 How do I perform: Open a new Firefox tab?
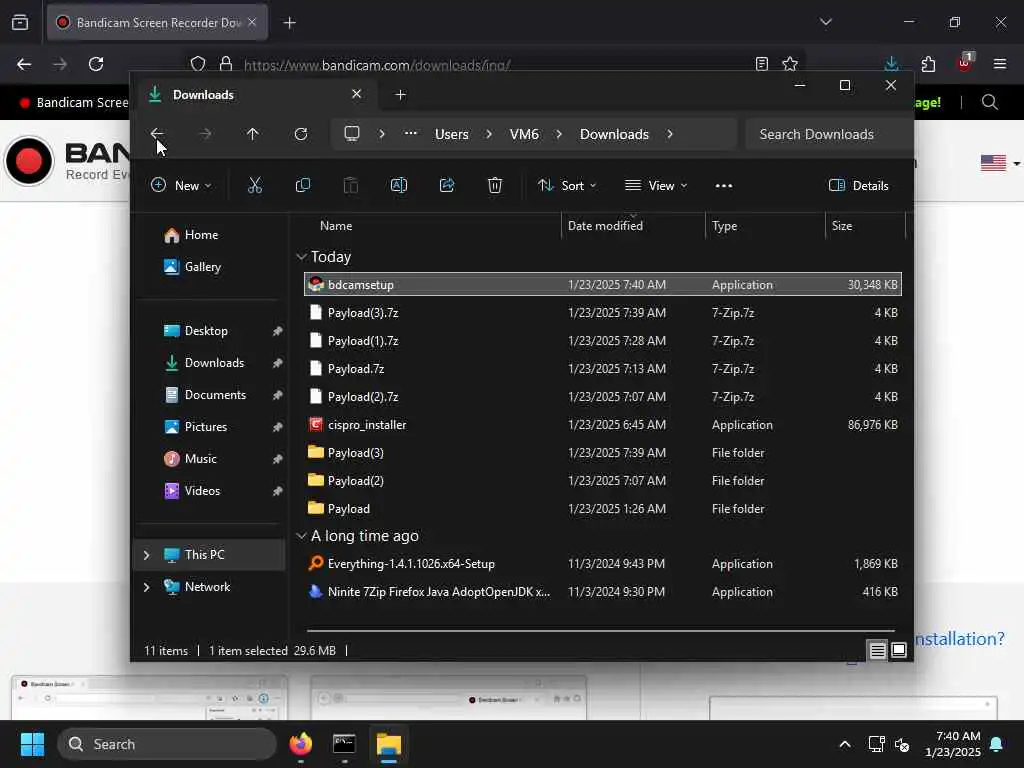tap(289, 23)
